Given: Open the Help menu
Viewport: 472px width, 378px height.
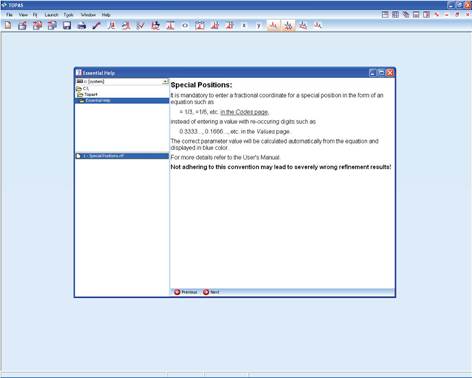Looking at the screenshot, I should tap(106, 15).
